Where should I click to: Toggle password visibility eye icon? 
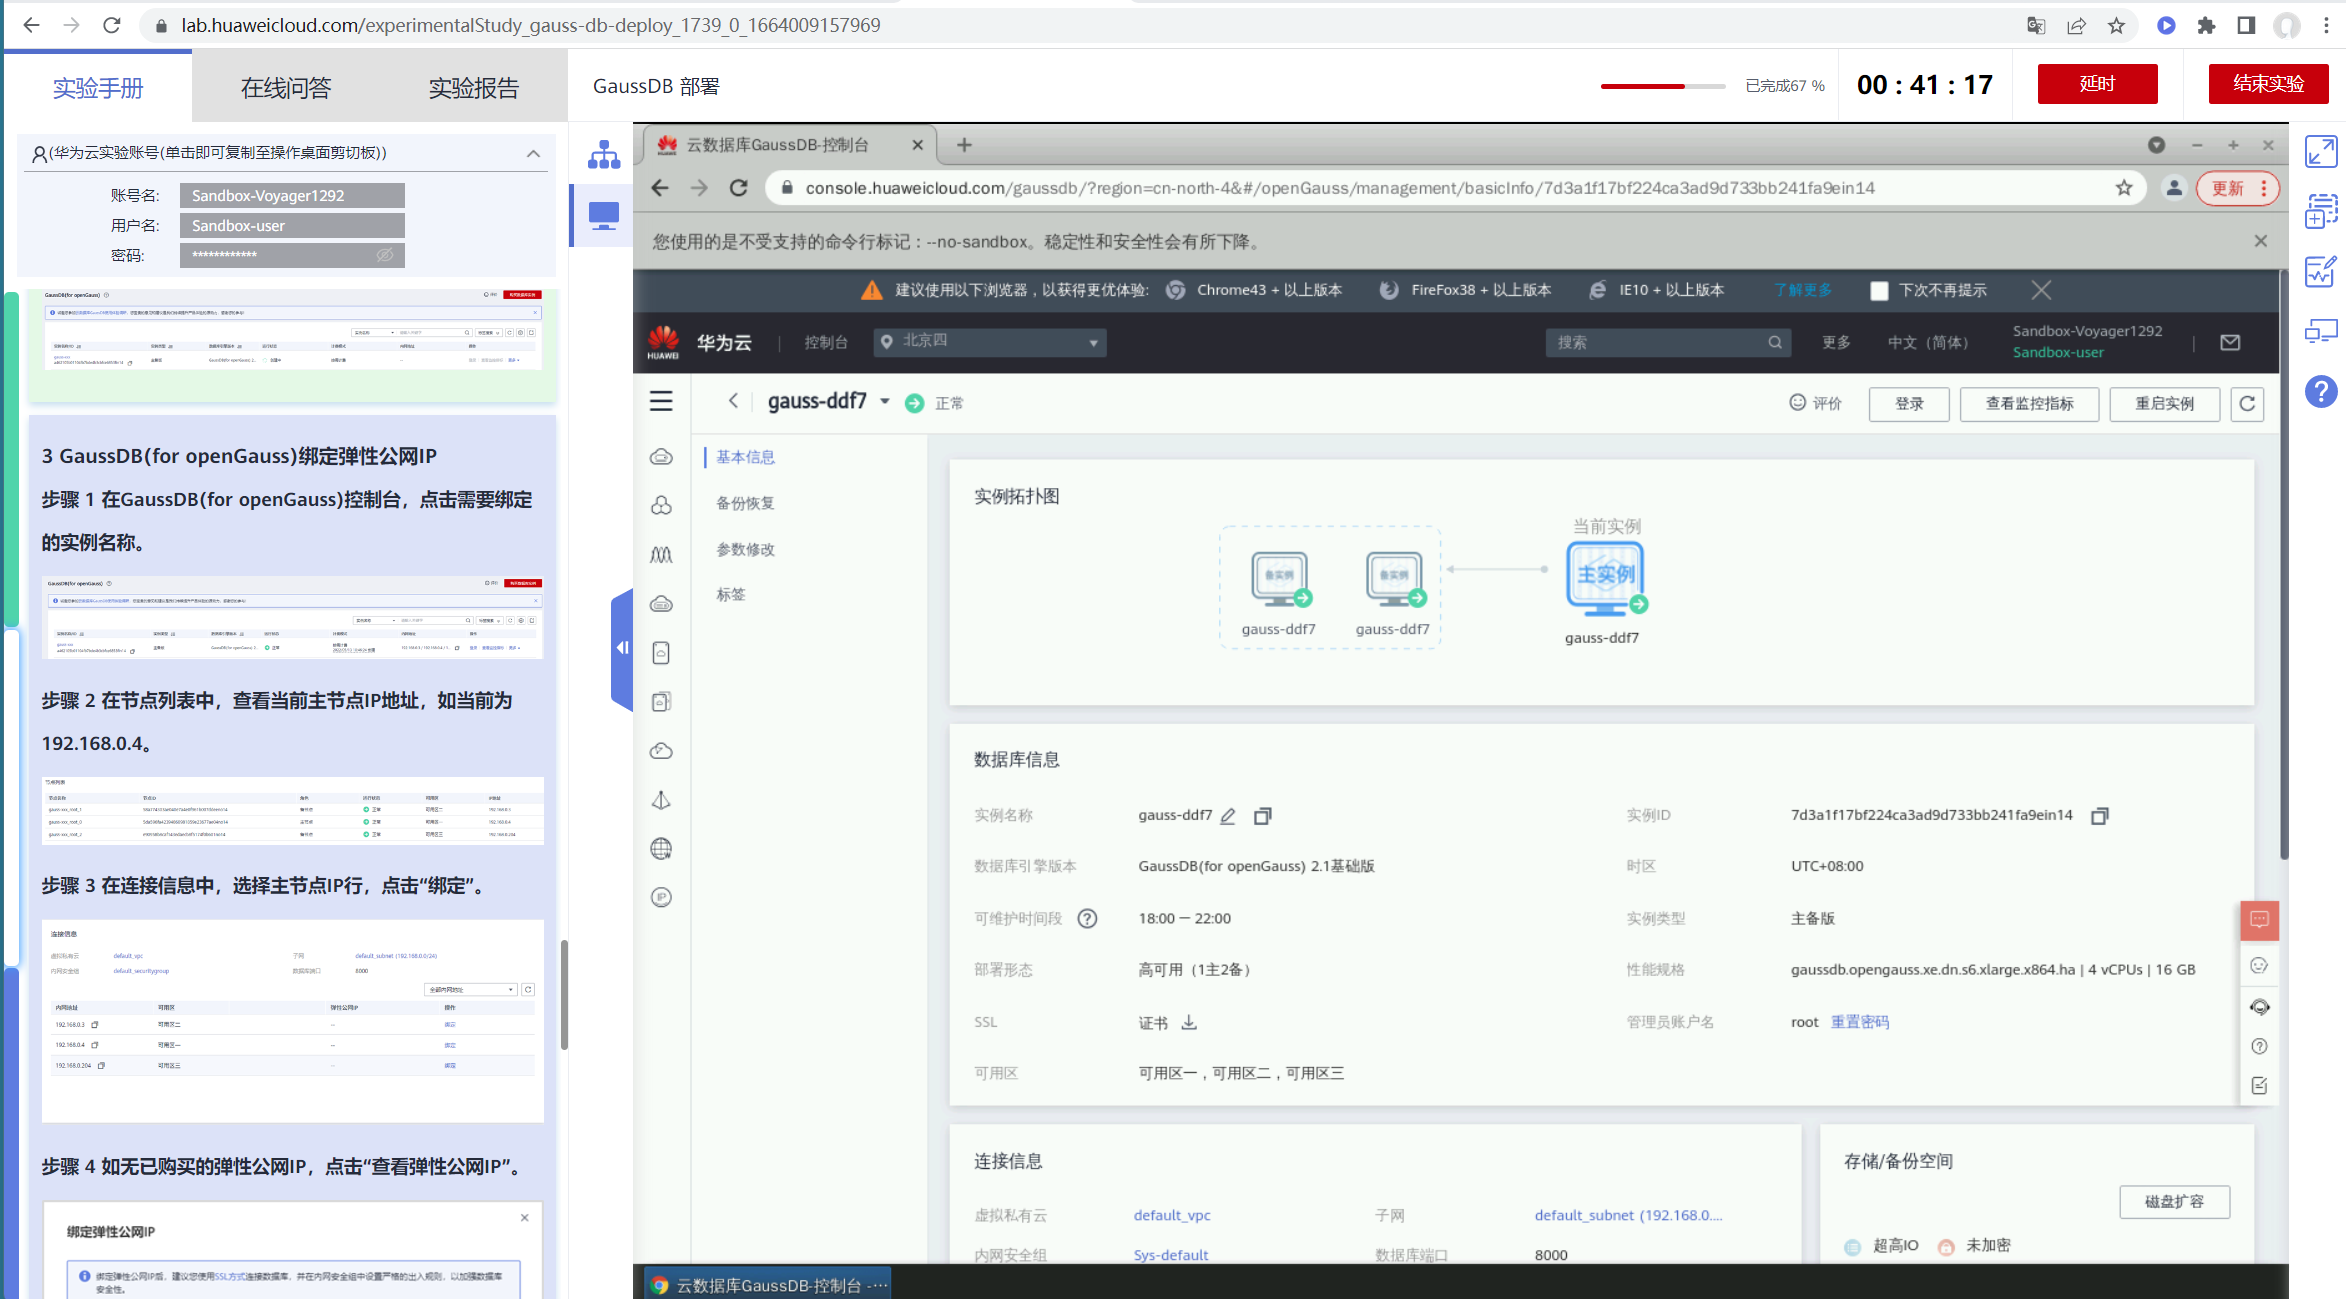point(385,255)
